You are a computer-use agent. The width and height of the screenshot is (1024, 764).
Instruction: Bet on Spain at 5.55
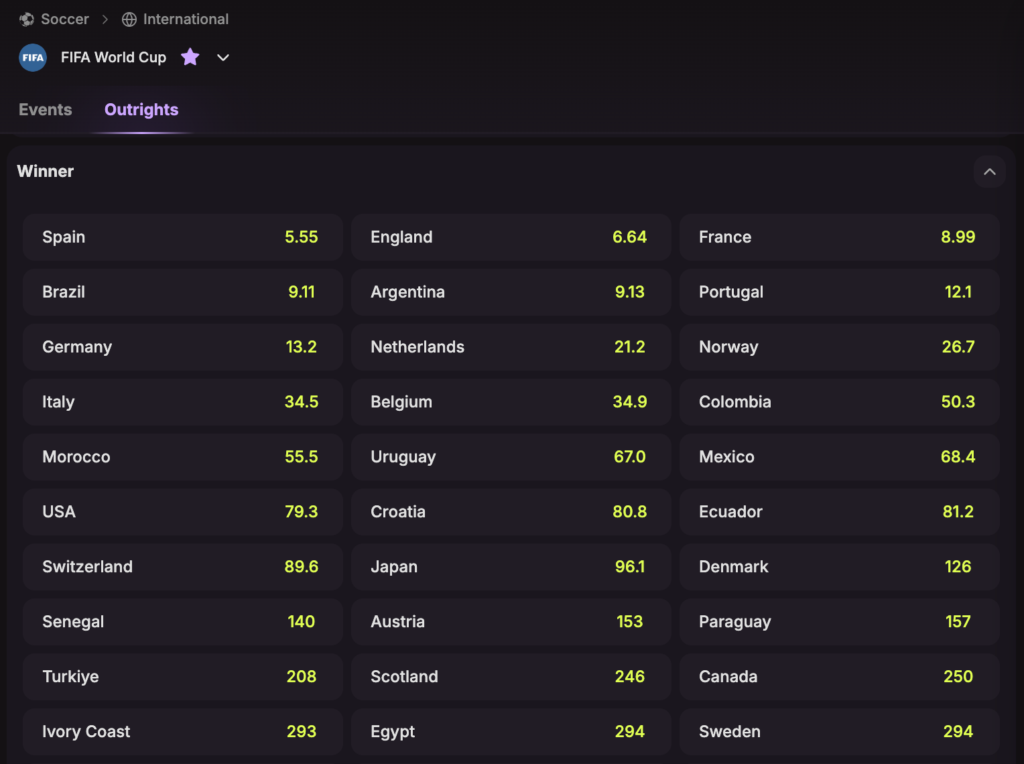point(182,237)
